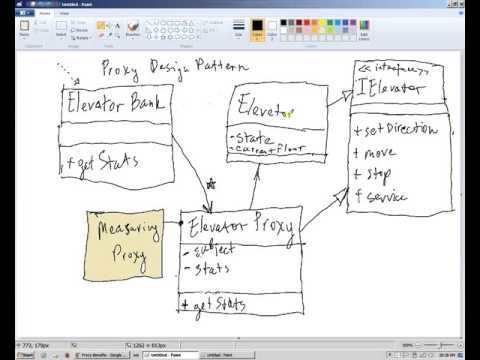Pick the red palette swatch

pyautogui.click(x=307, y=23)
